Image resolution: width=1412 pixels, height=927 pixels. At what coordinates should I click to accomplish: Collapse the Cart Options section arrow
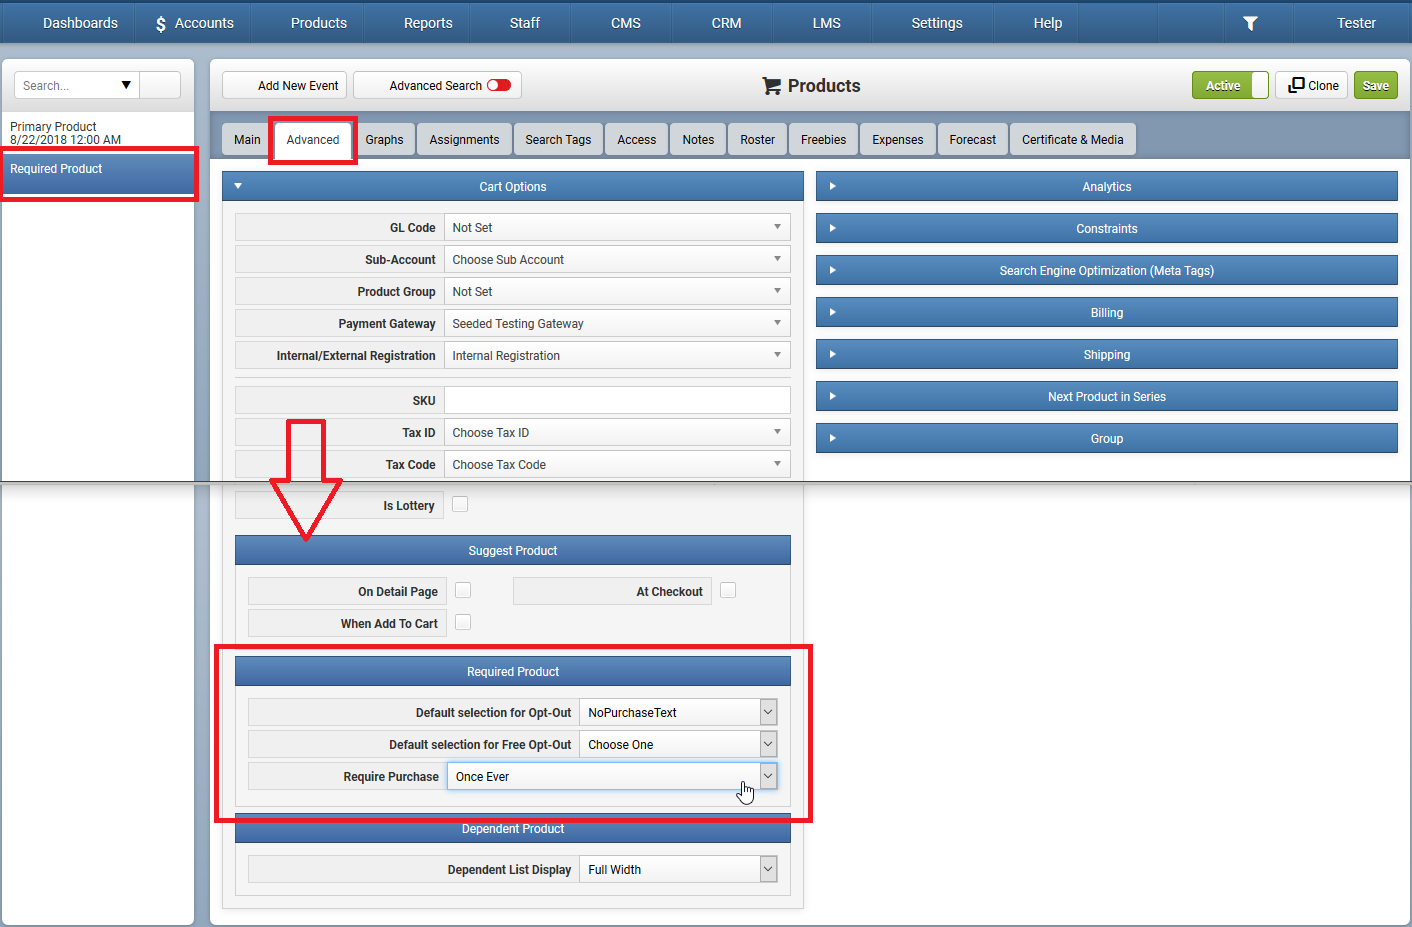pyautogui.click(x=238, y=186)
